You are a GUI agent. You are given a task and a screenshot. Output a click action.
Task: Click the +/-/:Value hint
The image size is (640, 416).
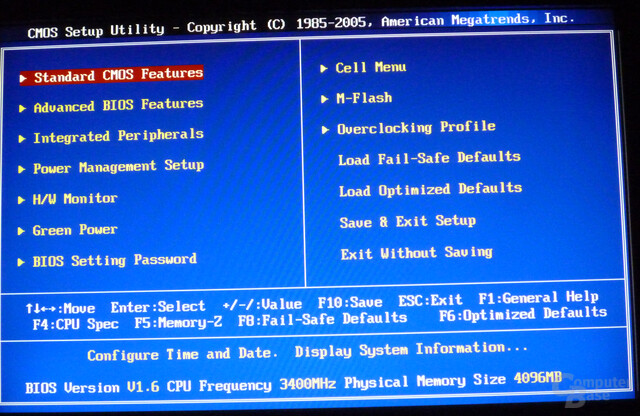262,305
